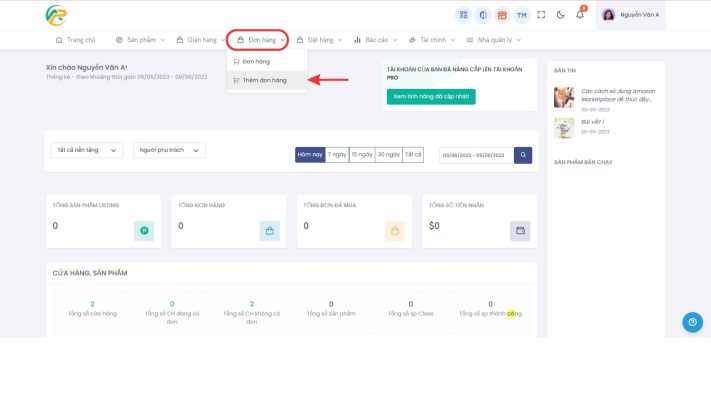This screenshot has width=711, height=400.
Task: Select the 'Hôm nay' date filter
Action: [310, 155]
